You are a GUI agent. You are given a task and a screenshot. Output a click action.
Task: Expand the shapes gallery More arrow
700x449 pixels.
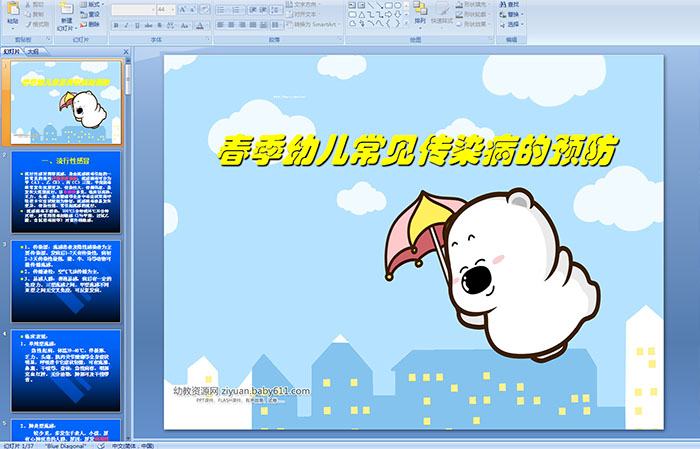tap(406, 23)
